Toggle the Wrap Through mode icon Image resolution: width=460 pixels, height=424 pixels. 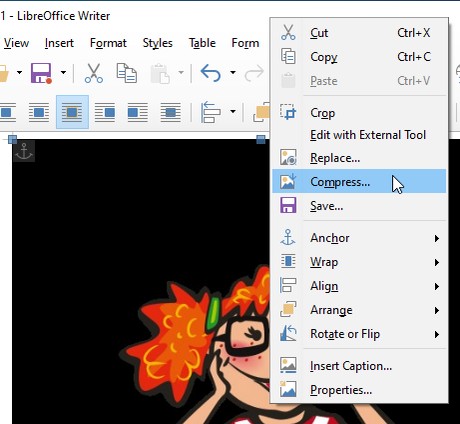(170, 112)
